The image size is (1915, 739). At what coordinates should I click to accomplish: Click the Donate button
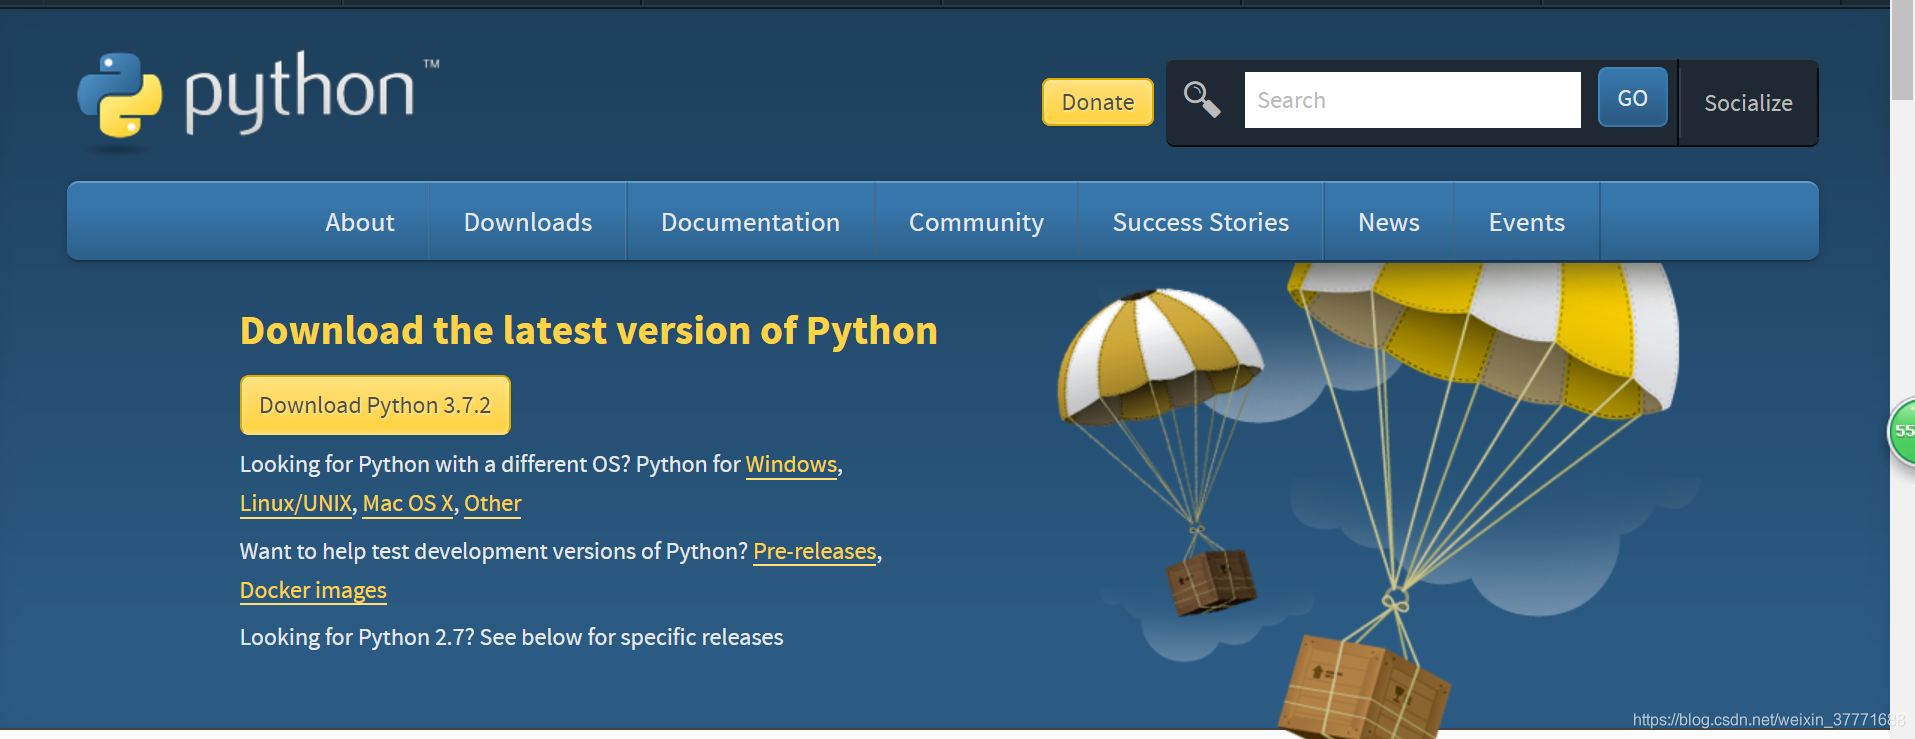coord(1098,102)
